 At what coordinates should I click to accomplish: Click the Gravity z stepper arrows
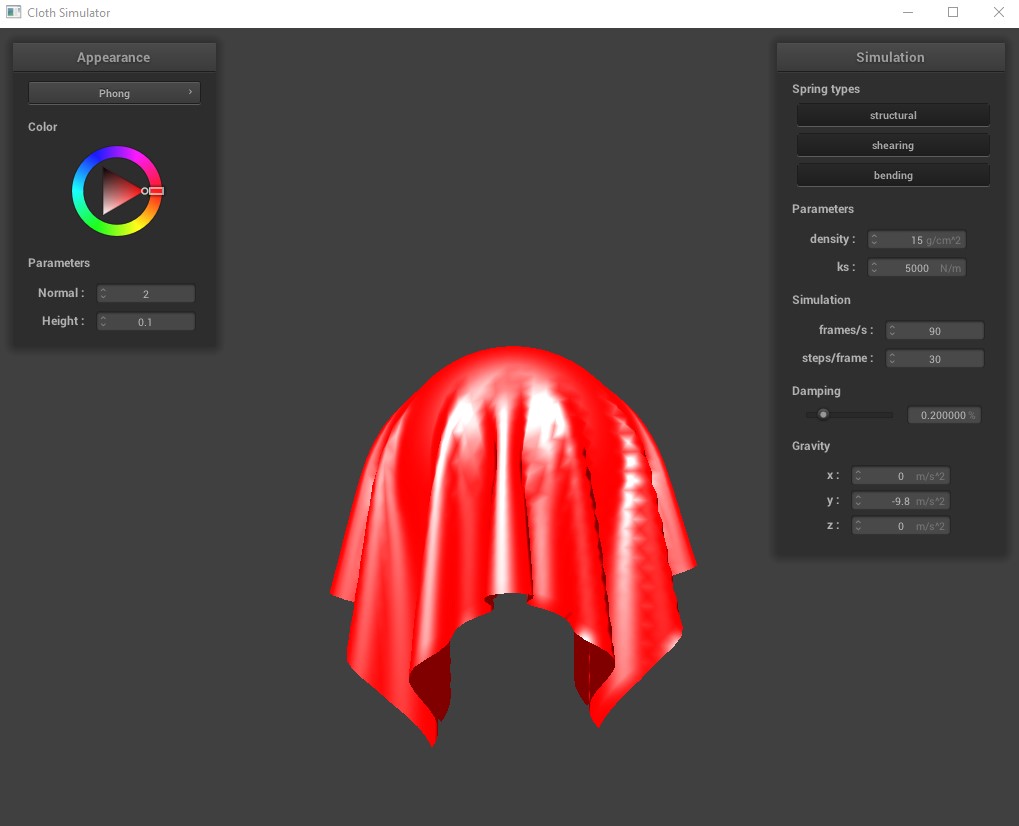858,526
